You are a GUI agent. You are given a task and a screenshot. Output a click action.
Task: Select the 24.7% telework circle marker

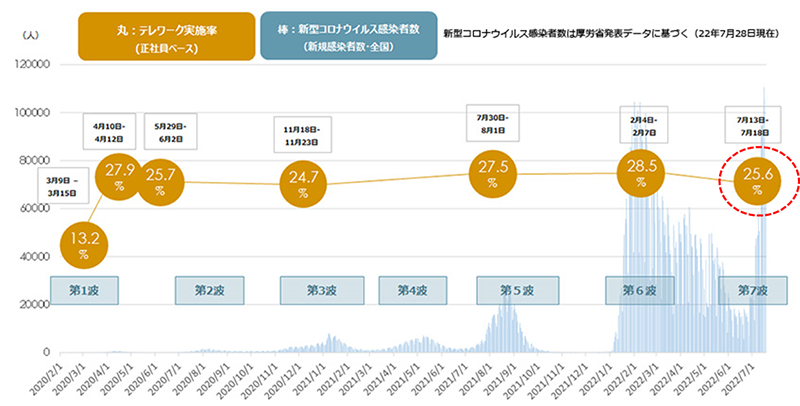(299, 184)
